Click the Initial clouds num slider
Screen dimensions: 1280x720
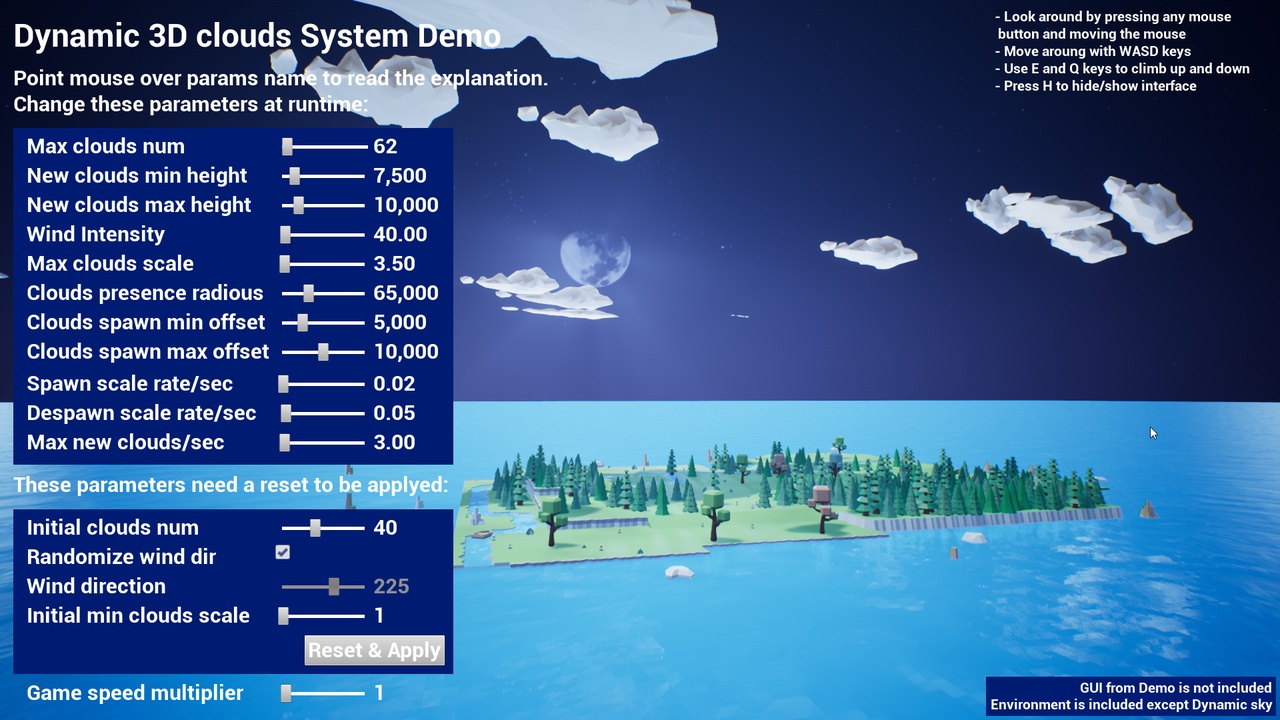(x=324, y=528)
